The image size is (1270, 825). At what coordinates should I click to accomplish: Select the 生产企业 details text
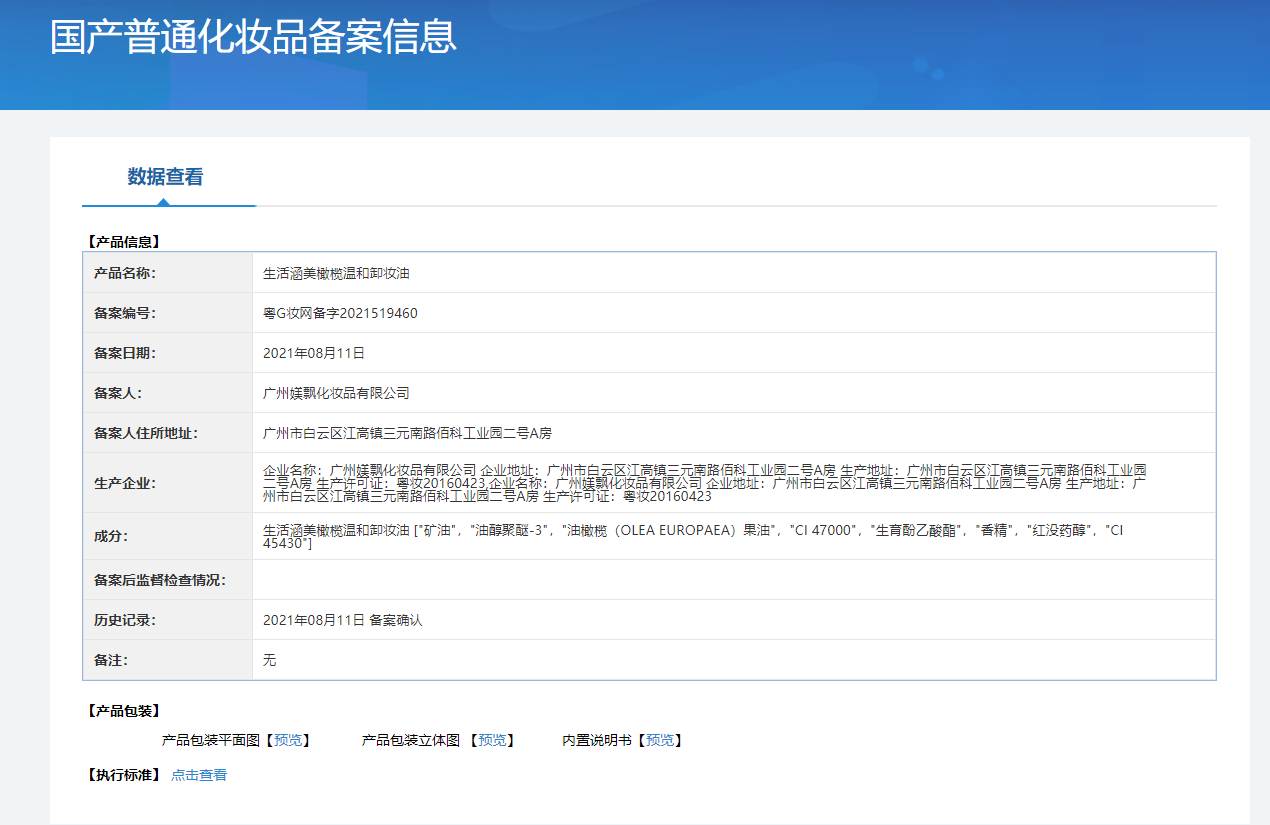point(705,483)
